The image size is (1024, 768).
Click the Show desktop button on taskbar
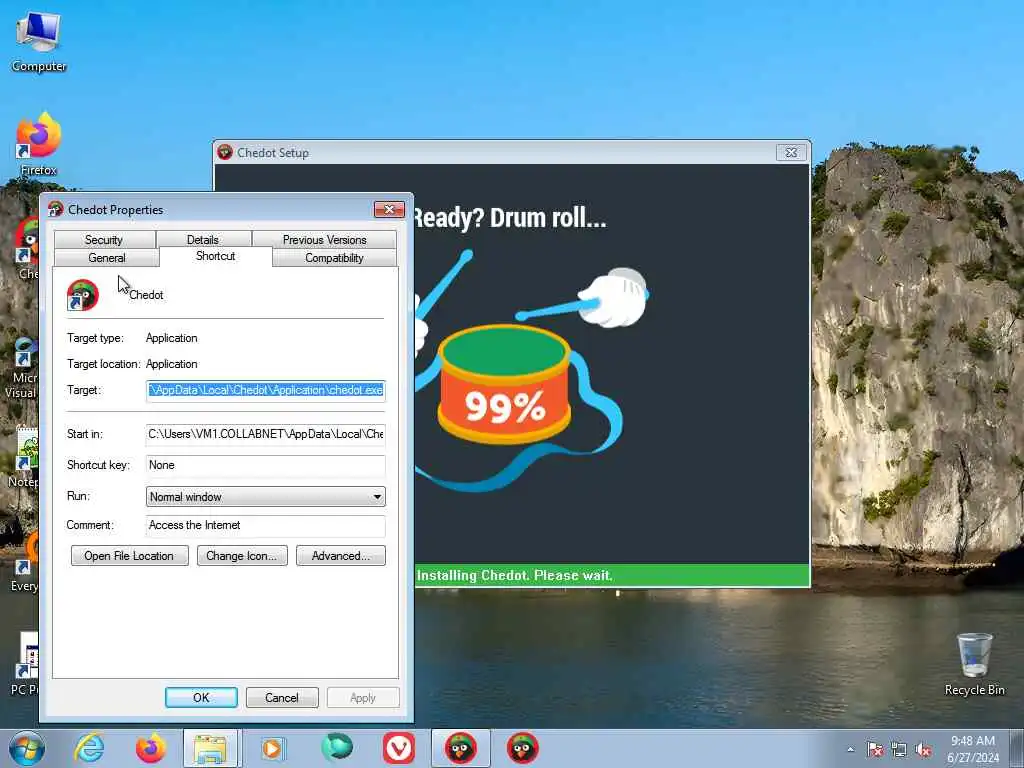pyautogui.click(x=1019, y=748)
